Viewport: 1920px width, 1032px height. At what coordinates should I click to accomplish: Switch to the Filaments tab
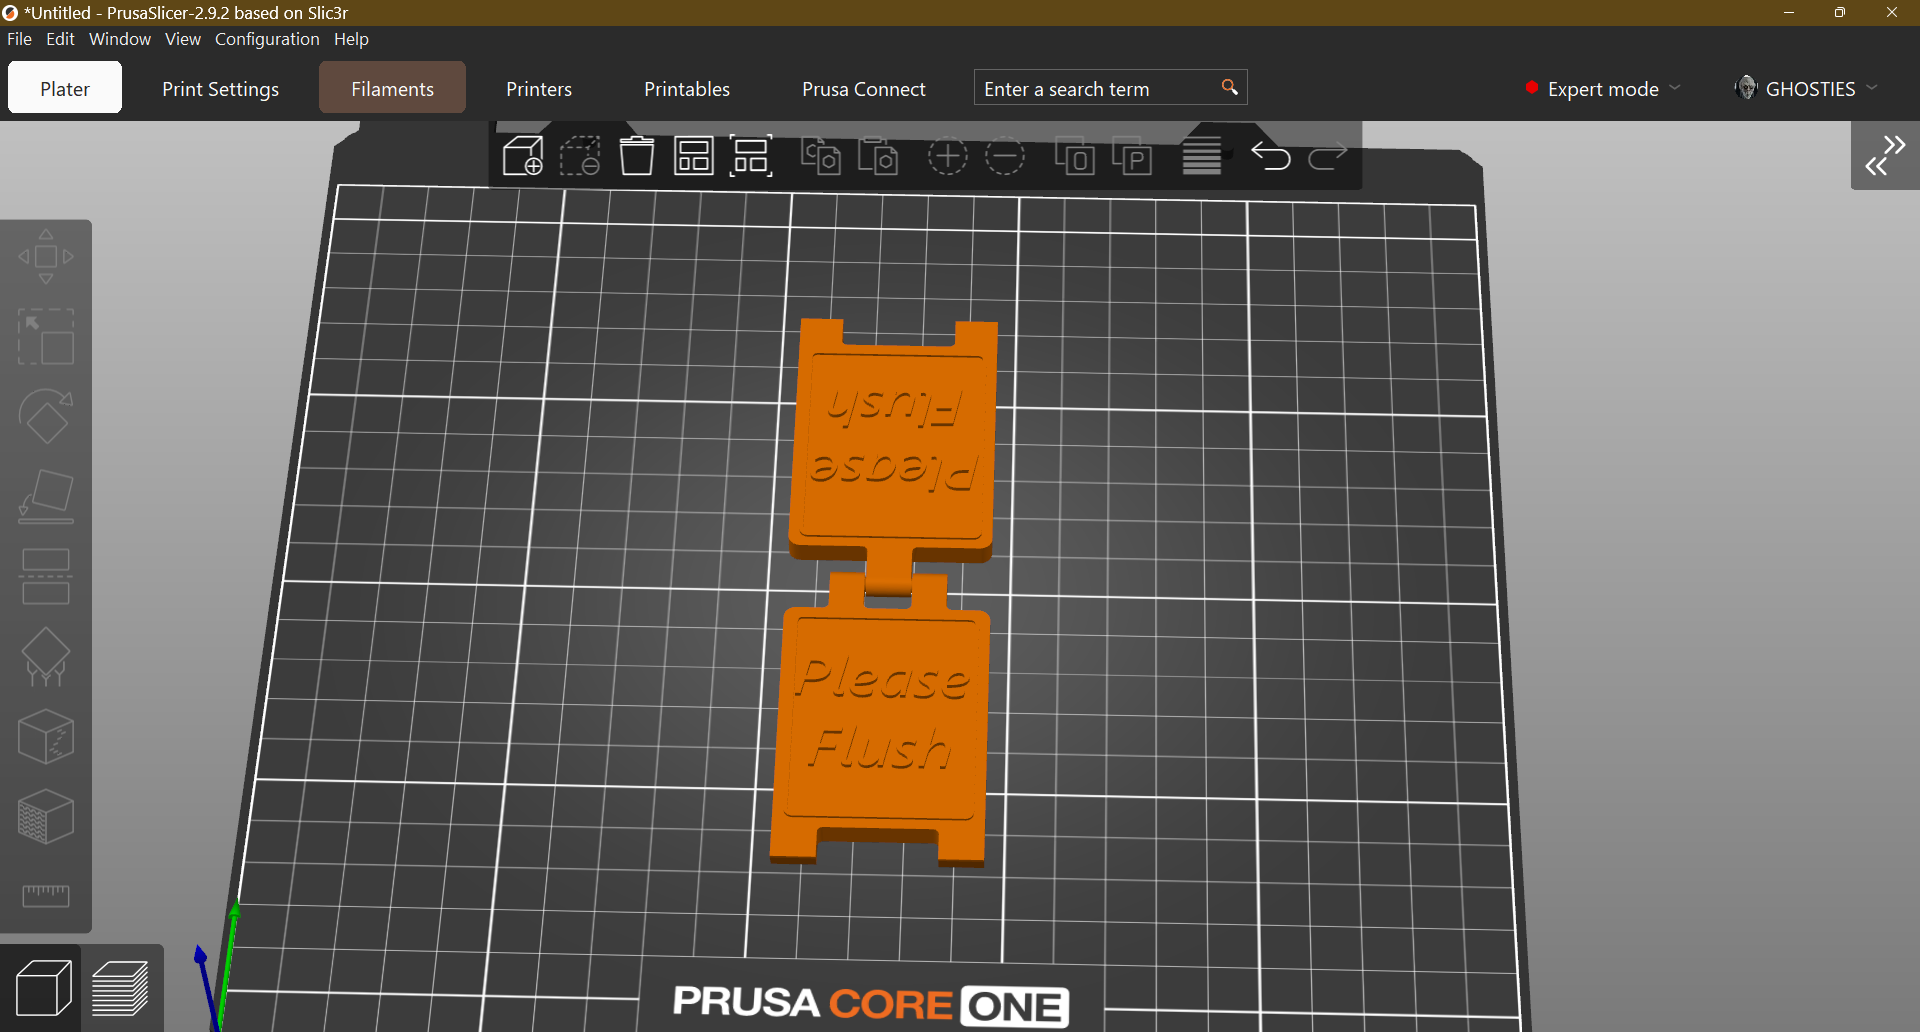[x=392, y=88]
